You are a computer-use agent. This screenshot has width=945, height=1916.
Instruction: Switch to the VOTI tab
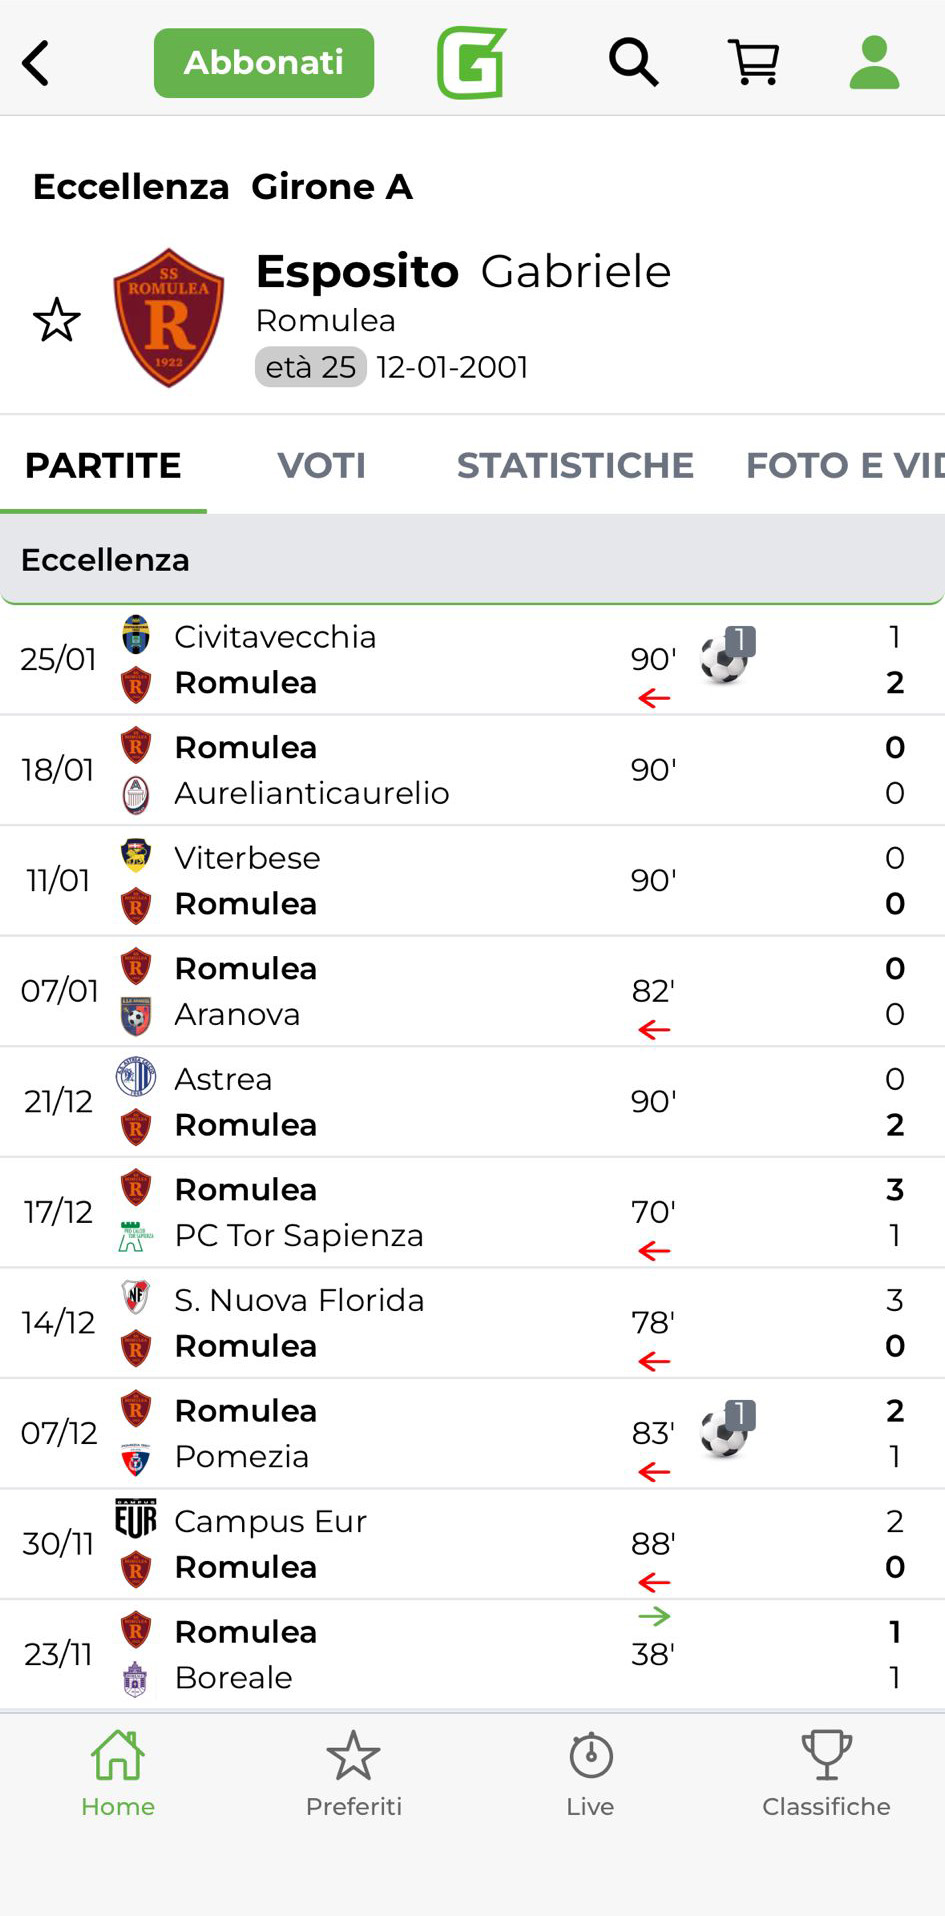click(x=321, y=465)
